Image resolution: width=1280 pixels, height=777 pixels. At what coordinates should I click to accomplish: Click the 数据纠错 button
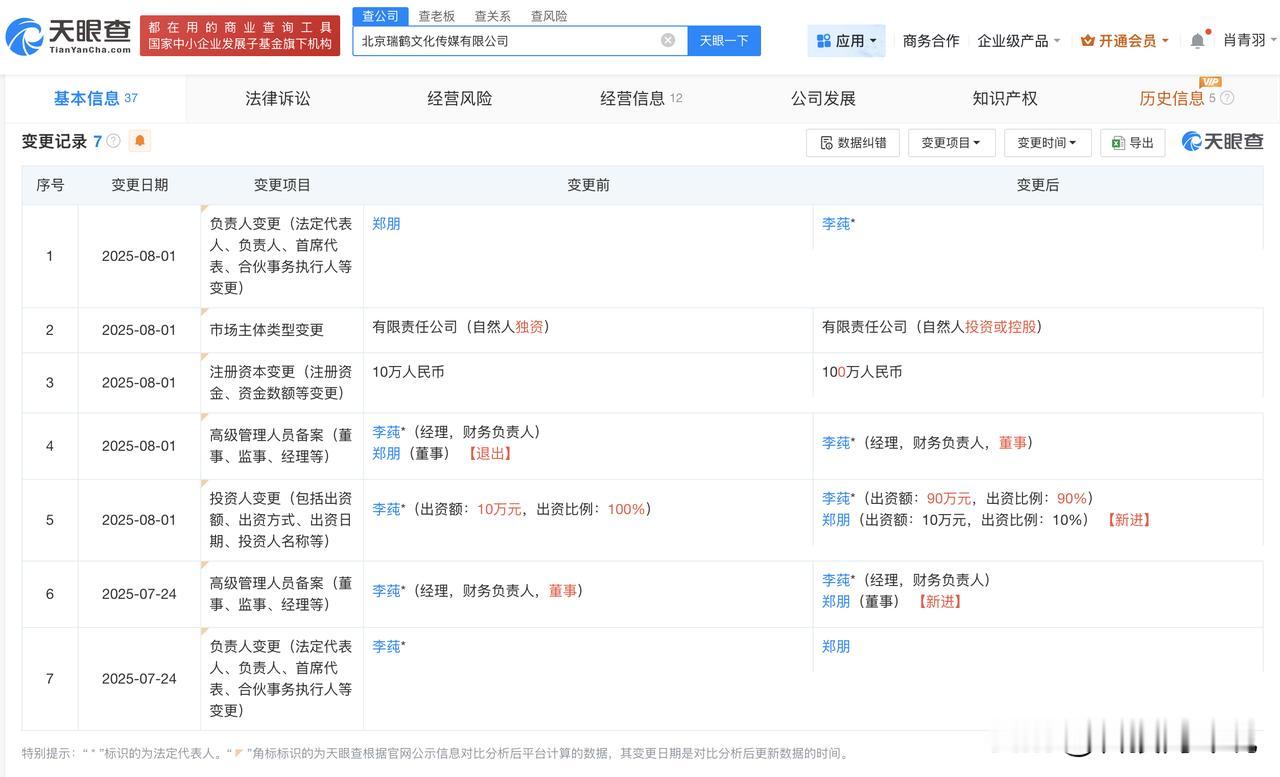(x=853, y=143)
